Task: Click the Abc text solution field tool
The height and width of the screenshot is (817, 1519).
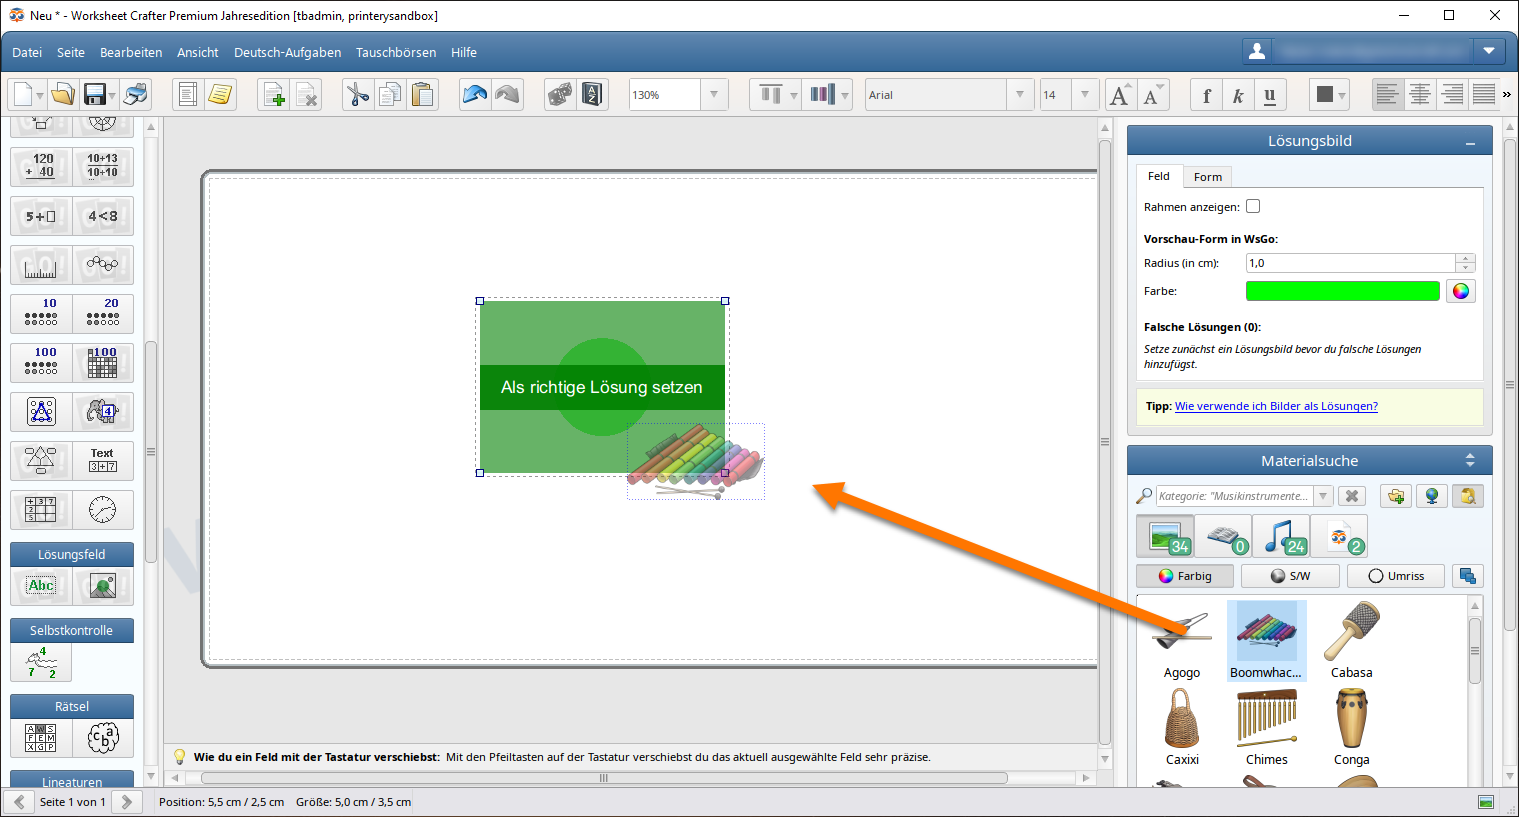Action: click(41, 586)
